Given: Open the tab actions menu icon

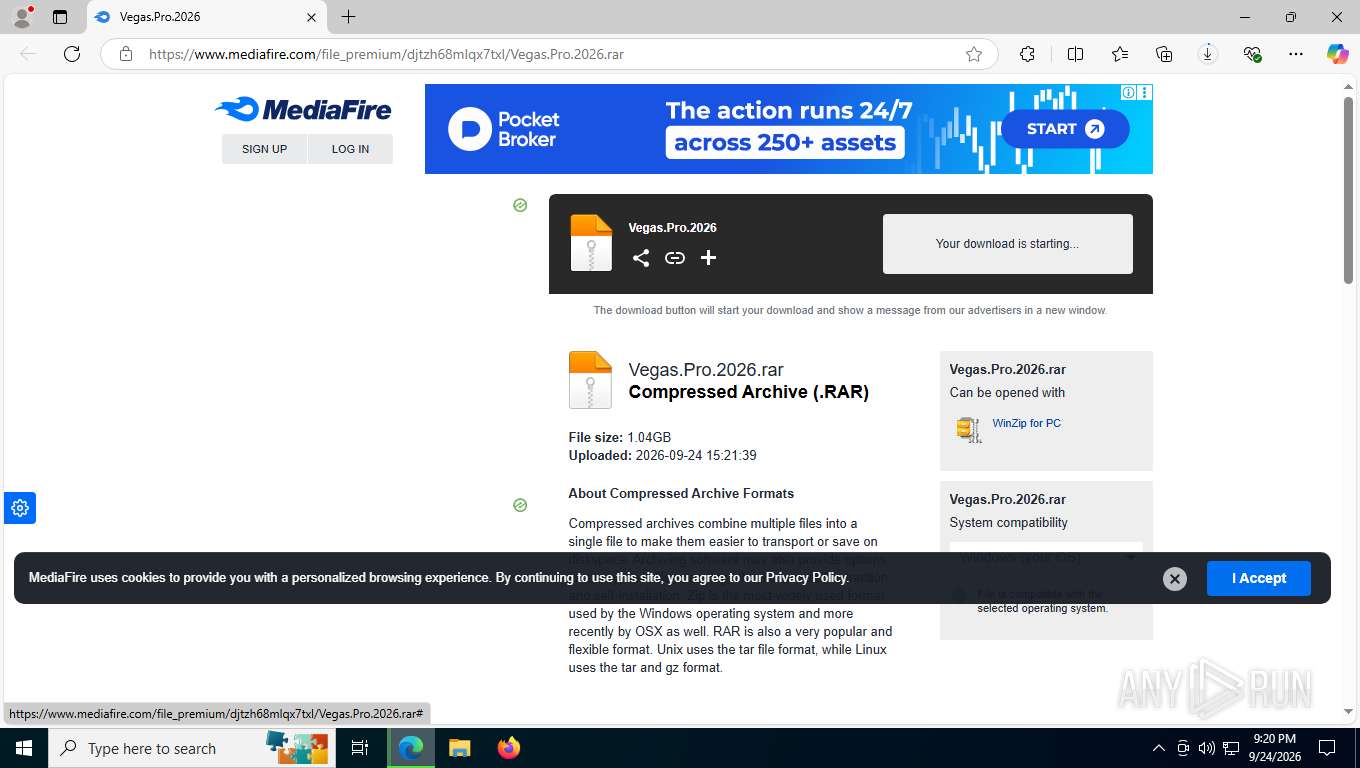Looking at the screenshot, I should [x=60, y=17].
